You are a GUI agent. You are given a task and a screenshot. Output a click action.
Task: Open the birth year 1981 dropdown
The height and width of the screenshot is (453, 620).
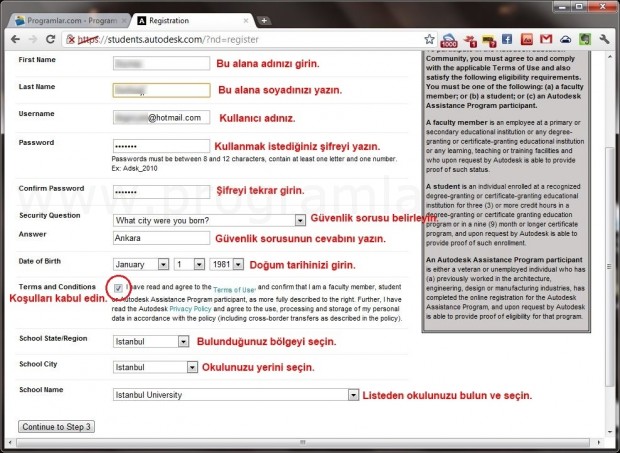tap(227, 264)
